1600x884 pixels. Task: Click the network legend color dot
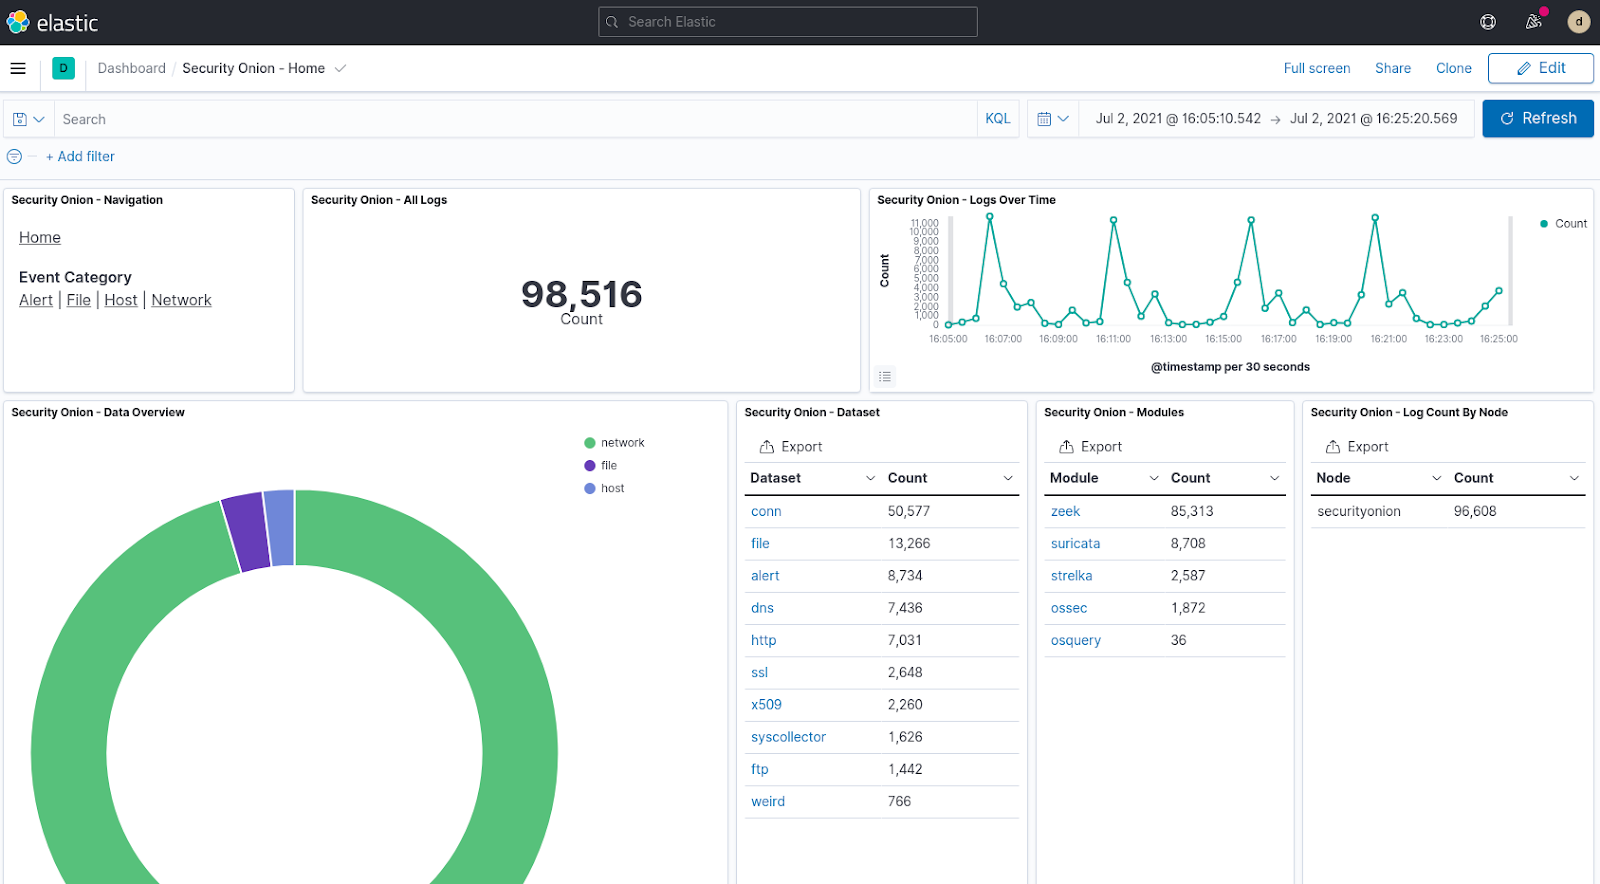[x=590, y=443]
